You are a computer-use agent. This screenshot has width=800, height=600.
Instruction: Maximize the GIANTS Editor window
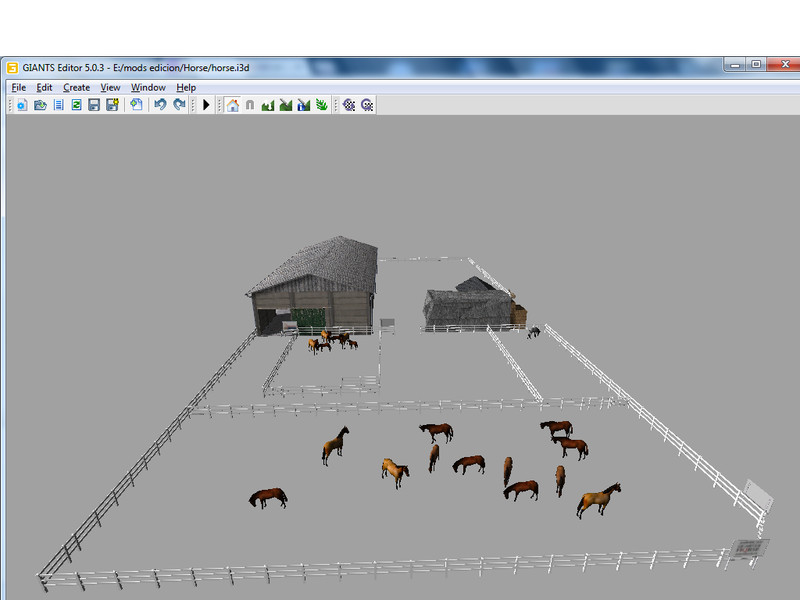click(756, 65)
